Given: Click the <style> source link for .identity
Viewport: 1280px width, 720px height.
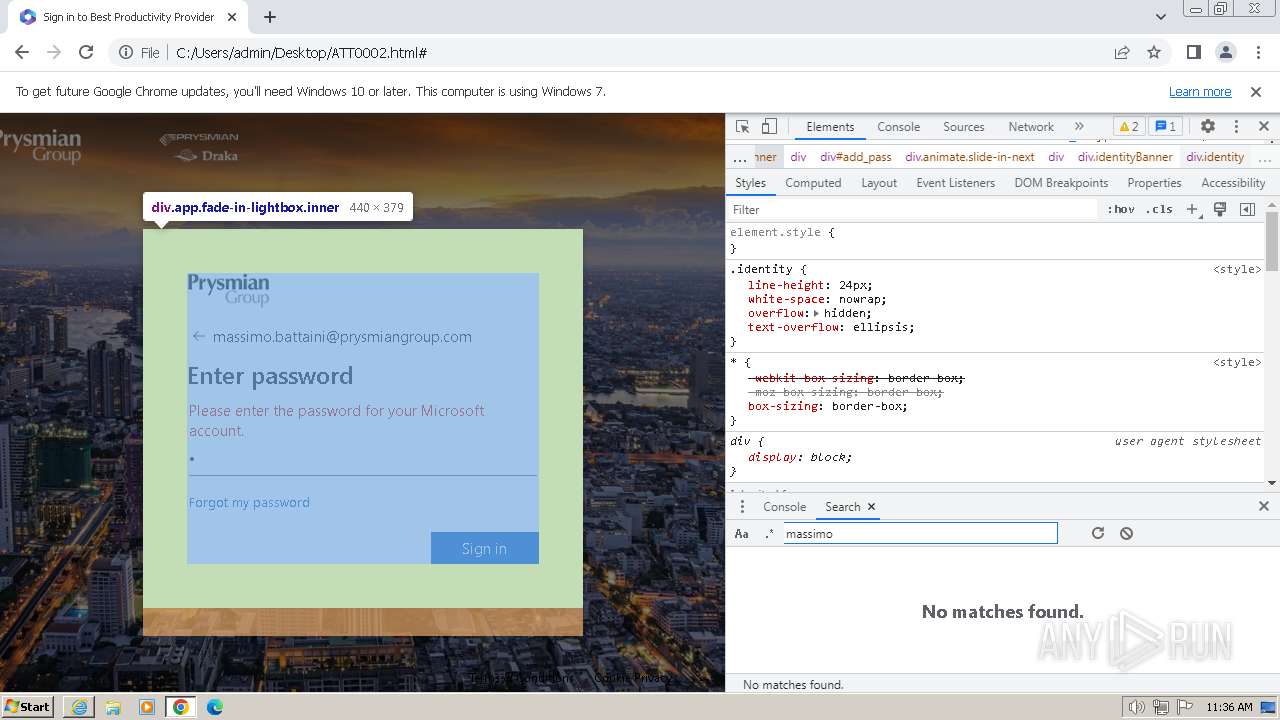Looking at the screenshot, I should [x=1237, y=269].
